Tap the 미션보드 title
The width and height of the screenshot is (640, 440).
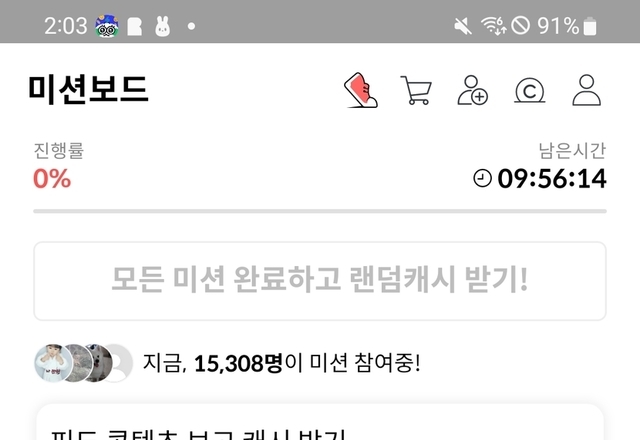coord(88,90)
